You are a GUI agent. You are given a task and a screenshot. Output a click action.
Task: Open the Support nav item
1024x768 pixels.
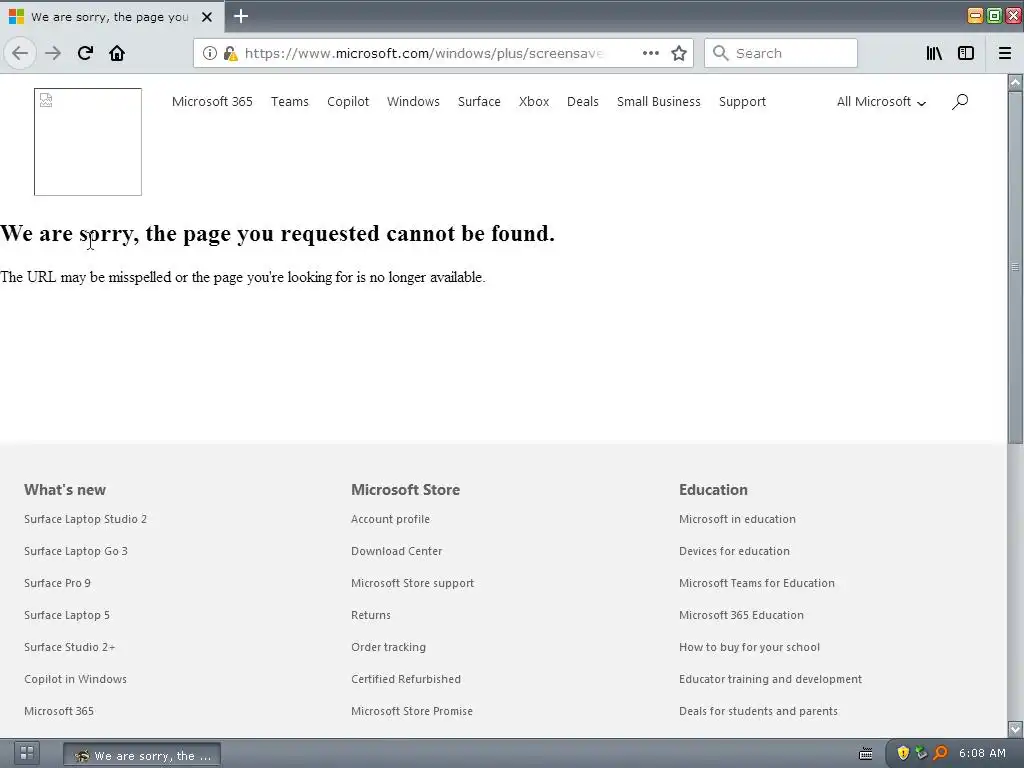[742, 102]
